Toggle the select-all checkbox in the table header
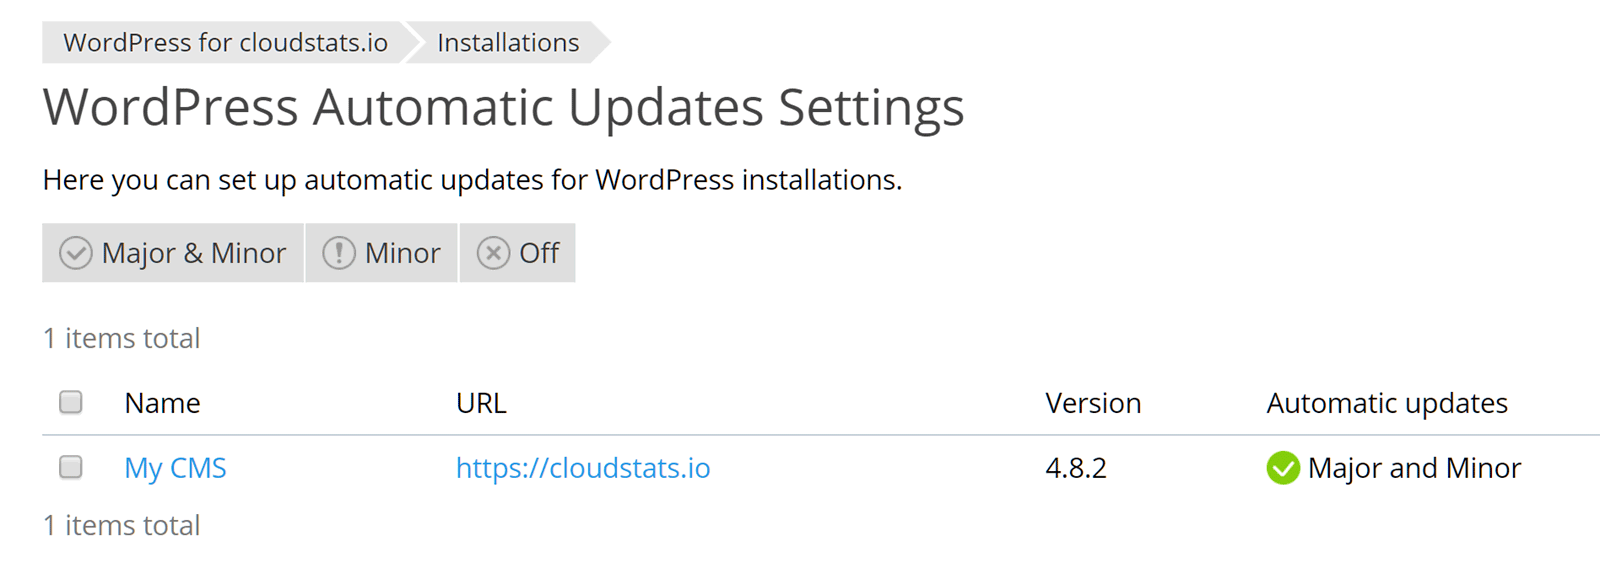The height and width of the screenshot is (579, 1600). click(x=70, y=401)
